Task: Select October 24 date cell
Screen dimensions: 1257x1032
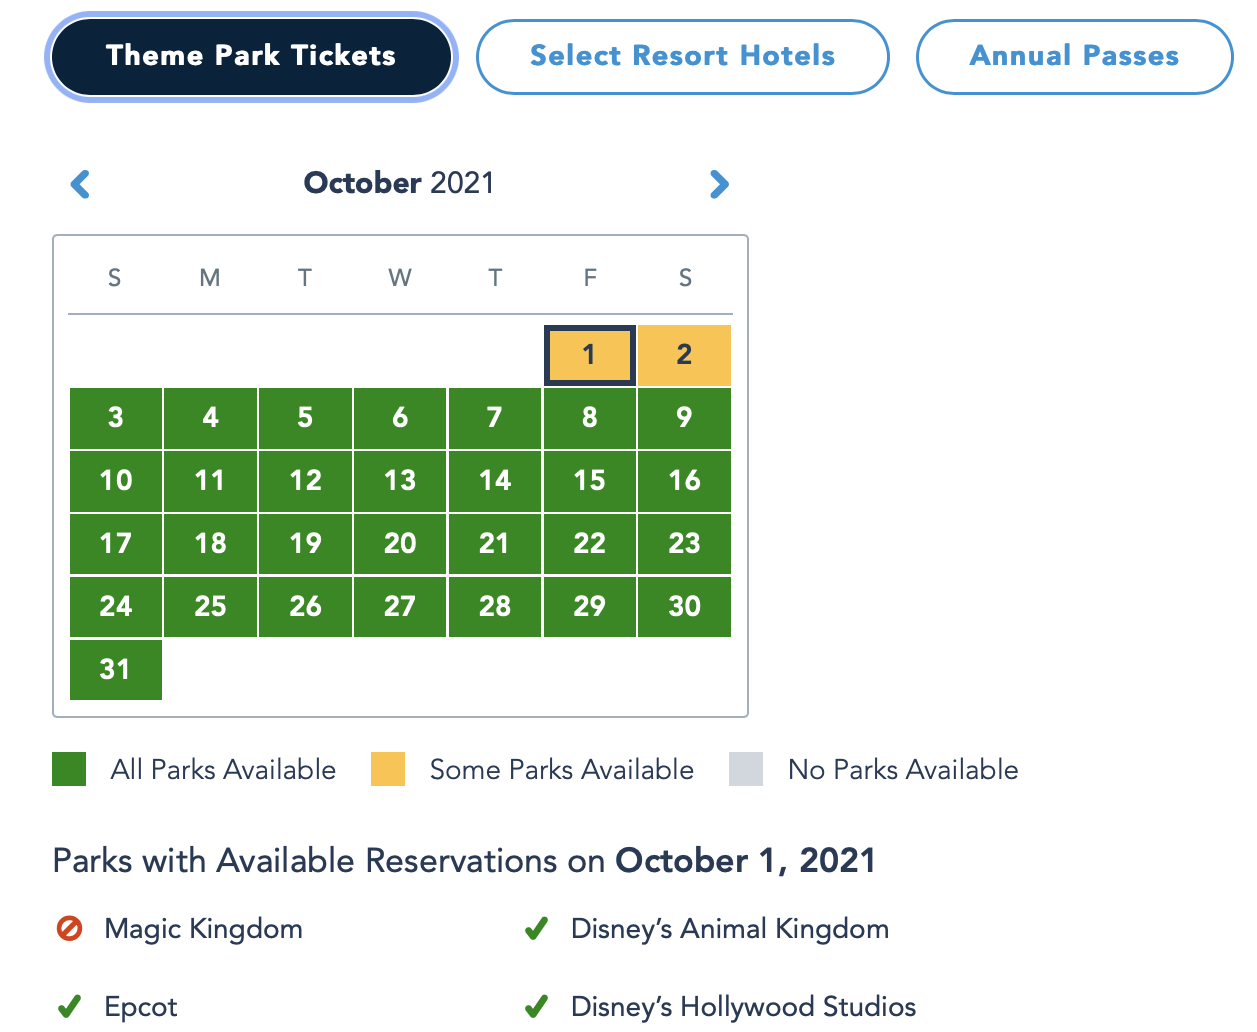Action: [x=115, y=606]
